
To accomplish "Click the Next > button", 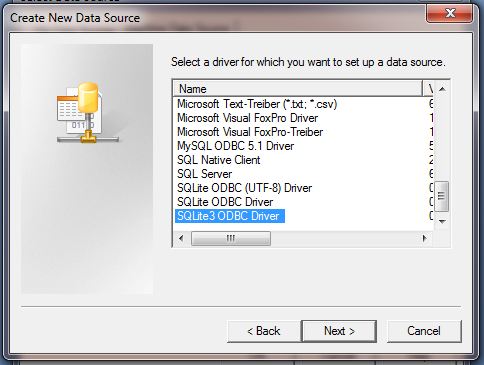I will tap(339, 331).
